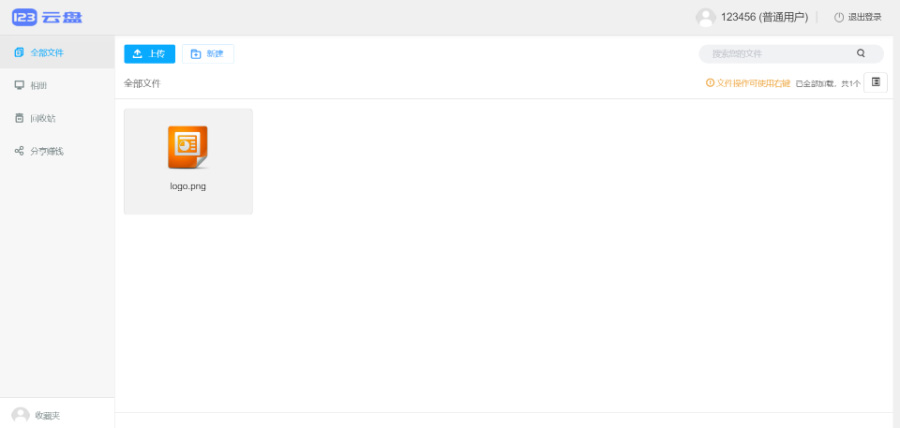Click the 退出登录 logout link
900x428 pixels.
click(x=865, y=17)
